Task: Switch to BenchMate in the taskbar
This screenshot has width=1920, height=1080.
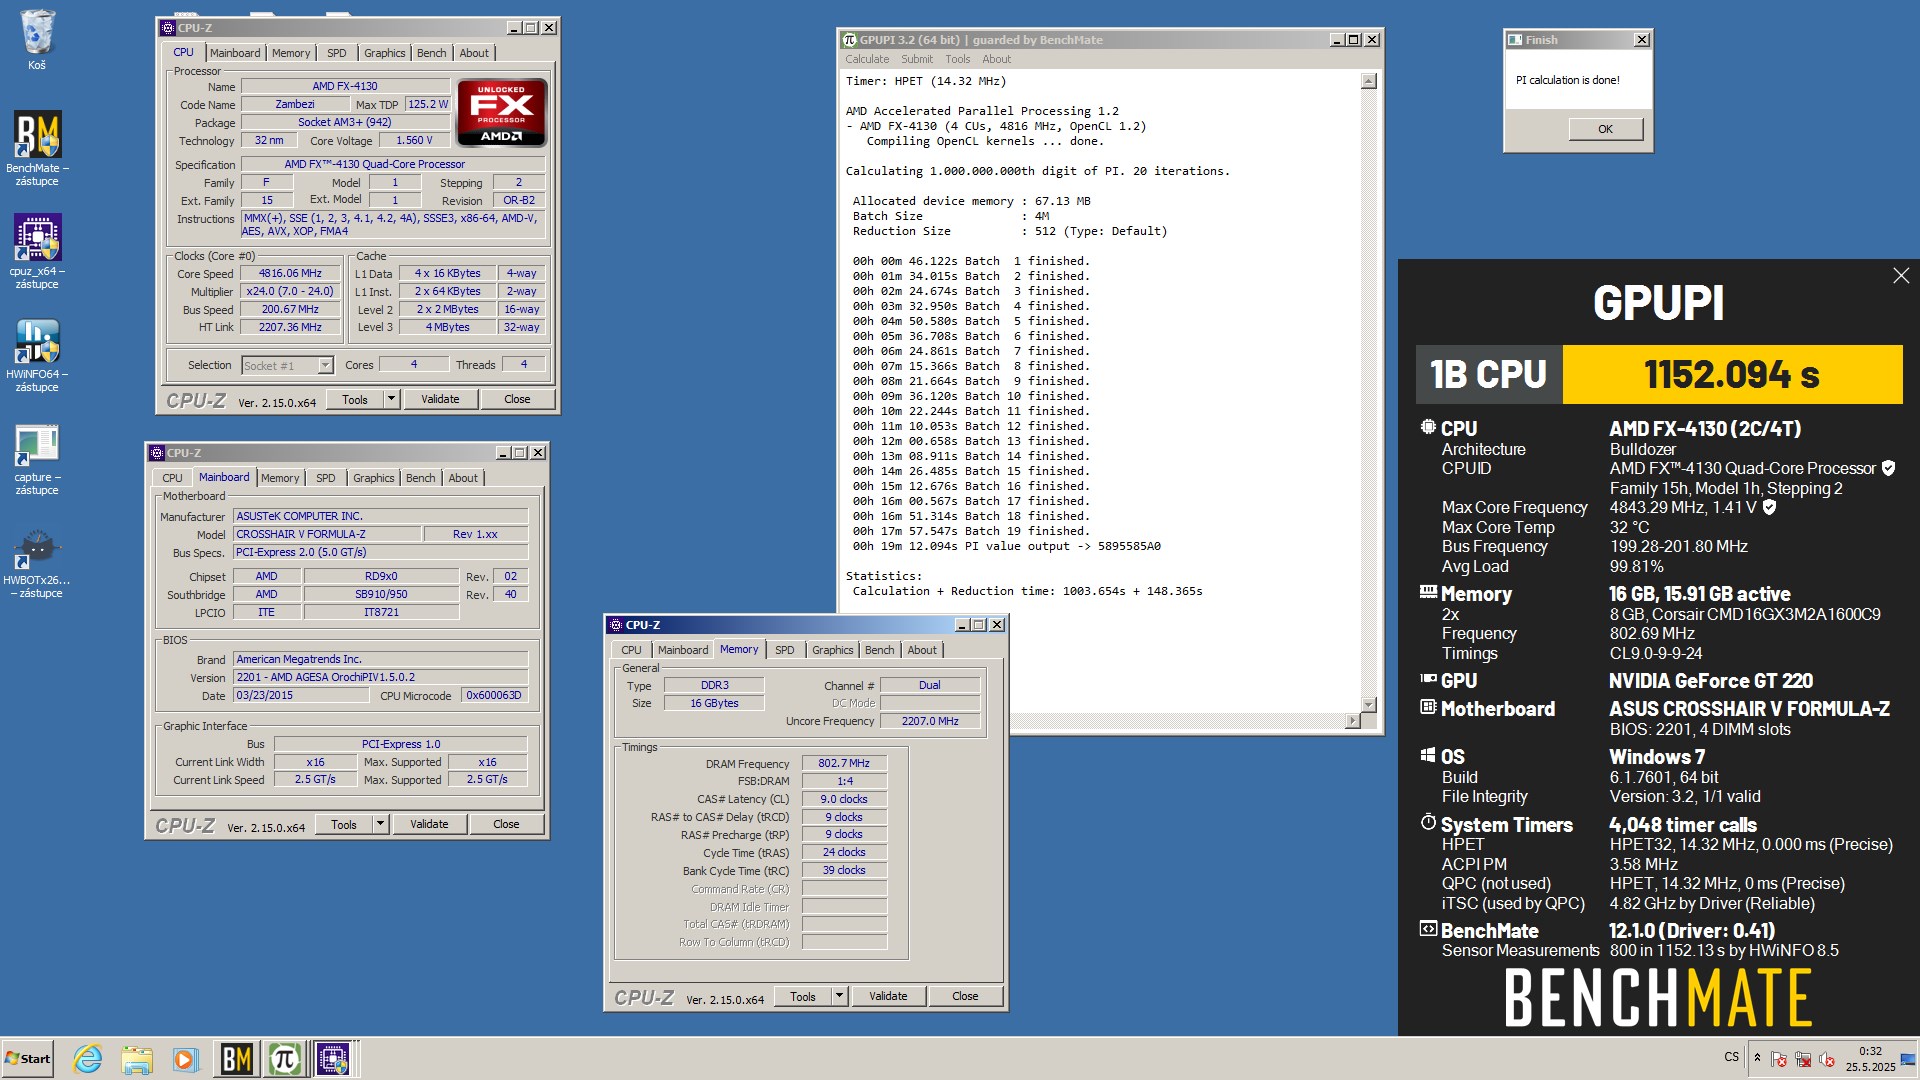Action: (x=236, y=1059)
